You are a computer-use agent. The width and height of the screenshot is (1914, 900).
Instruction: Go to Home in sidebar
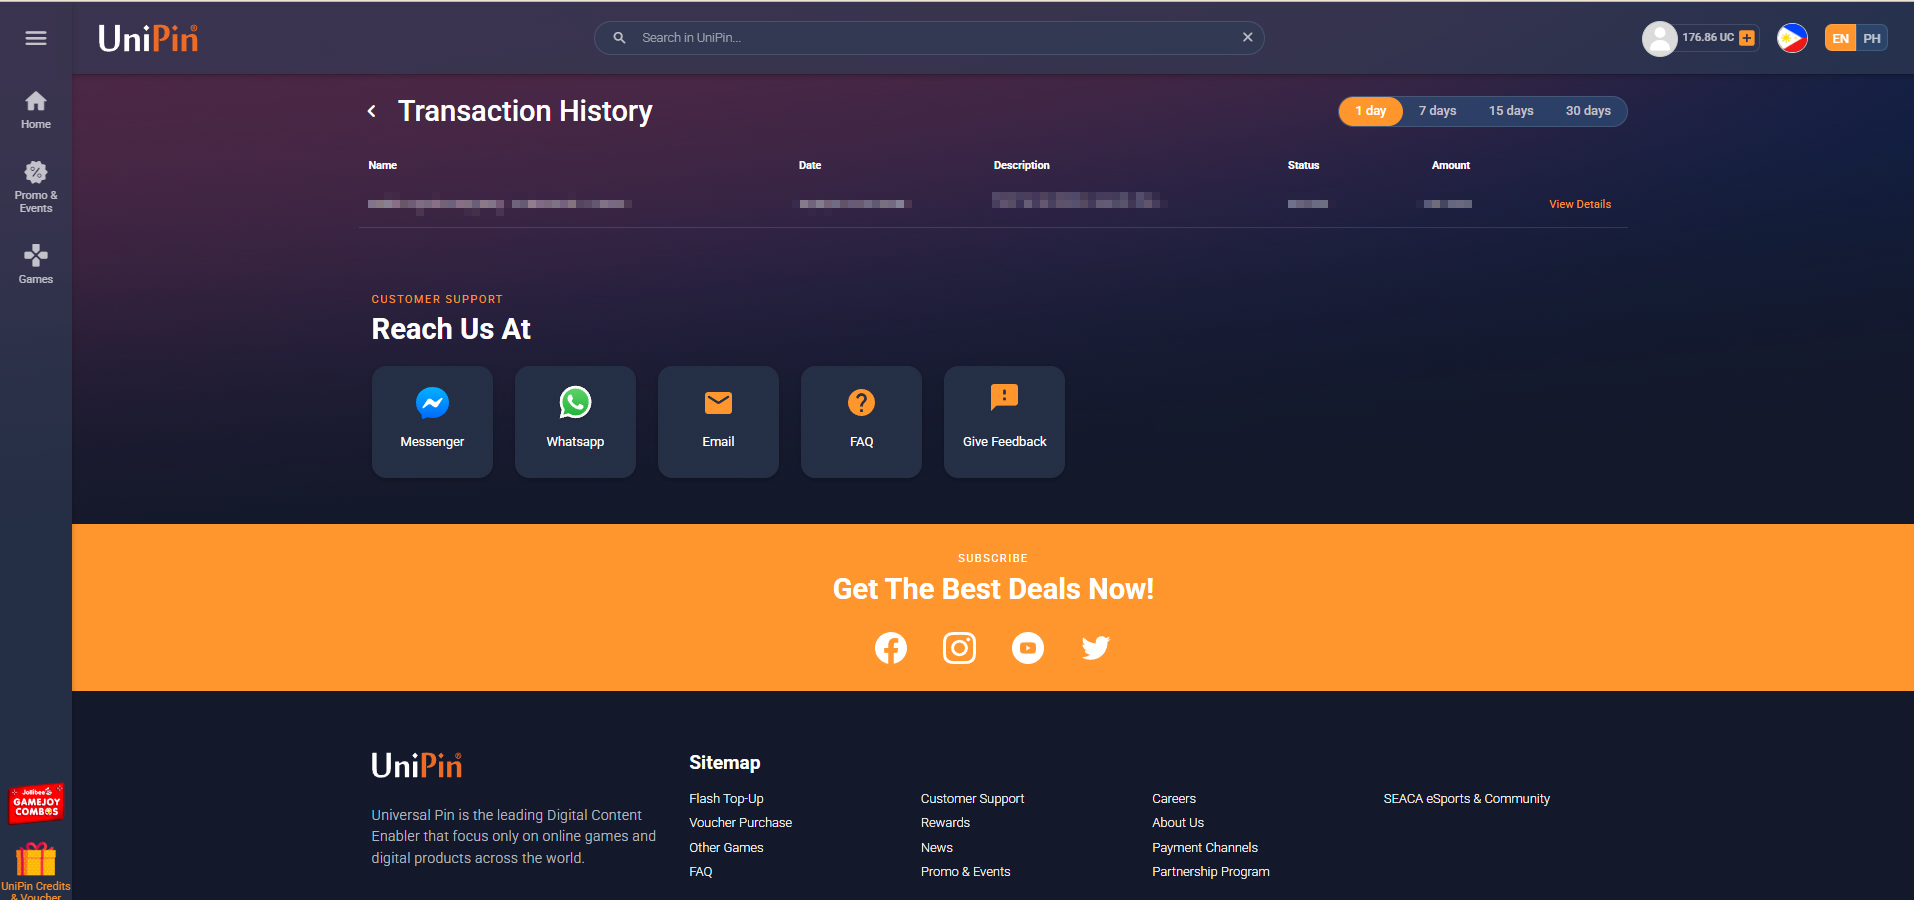click(x=36, y=110)
